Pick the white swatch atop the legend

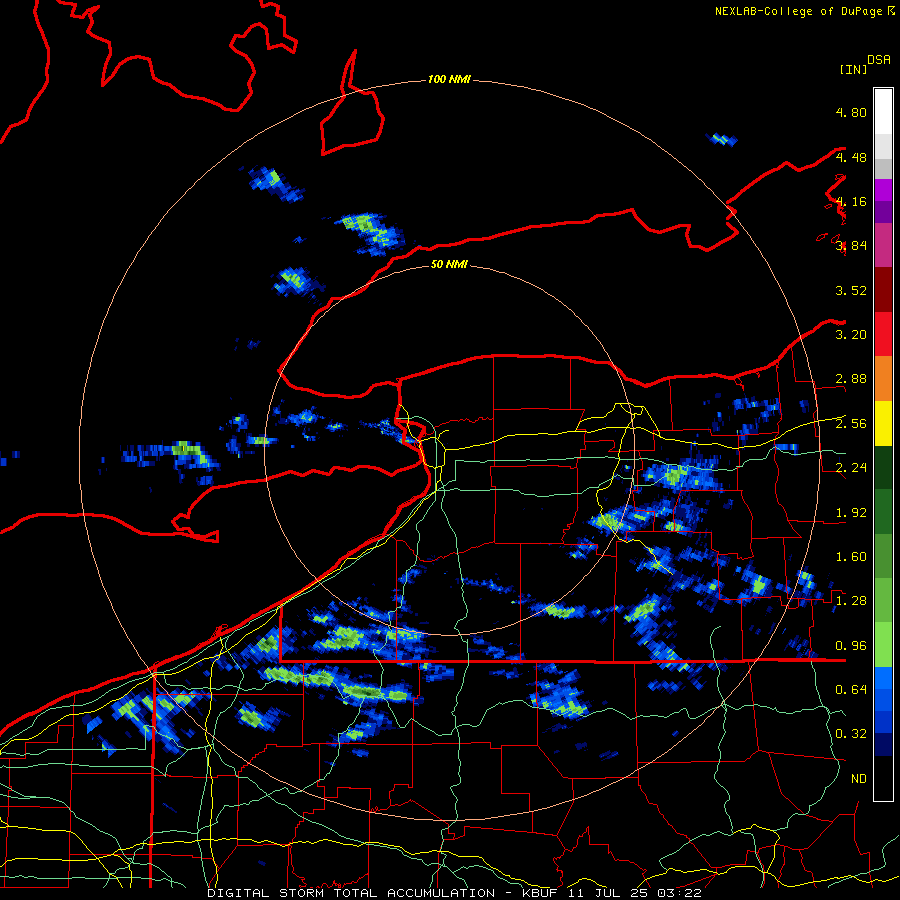[x=883, y=111]
